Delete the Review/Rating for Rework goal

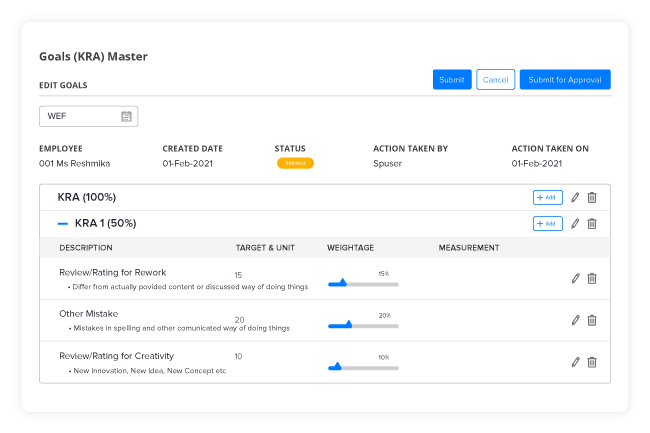tap(592, 279)
